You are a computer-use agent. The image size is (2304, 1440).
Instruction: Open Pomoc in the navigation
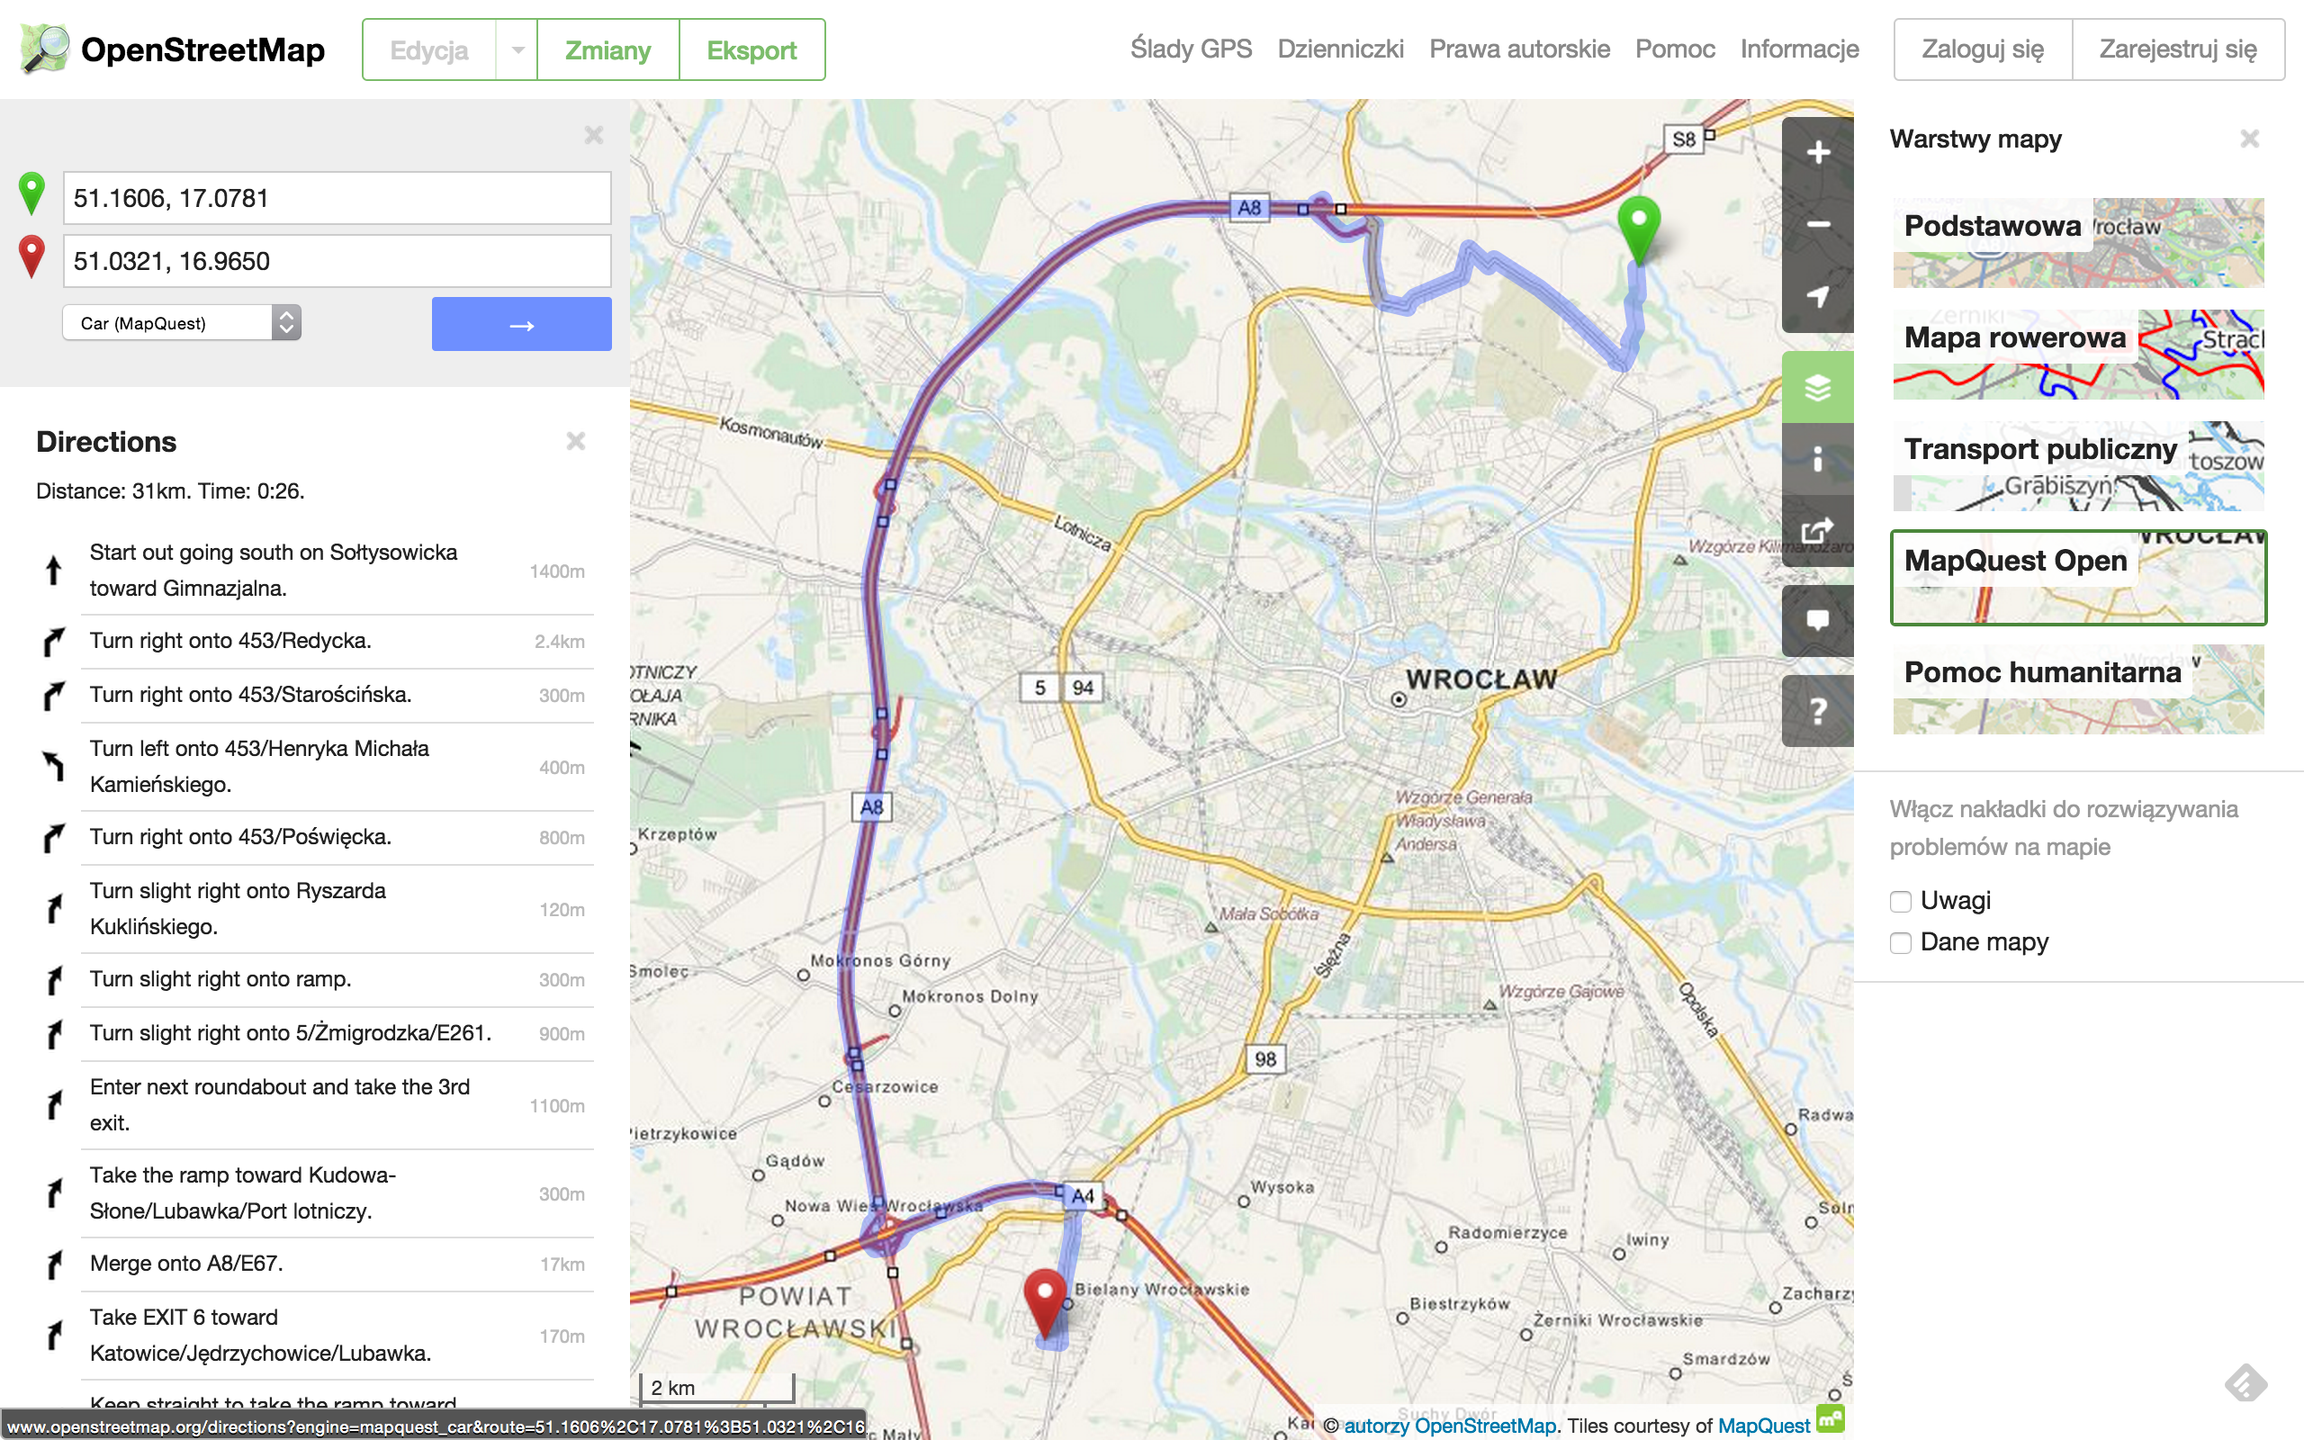1675,49
